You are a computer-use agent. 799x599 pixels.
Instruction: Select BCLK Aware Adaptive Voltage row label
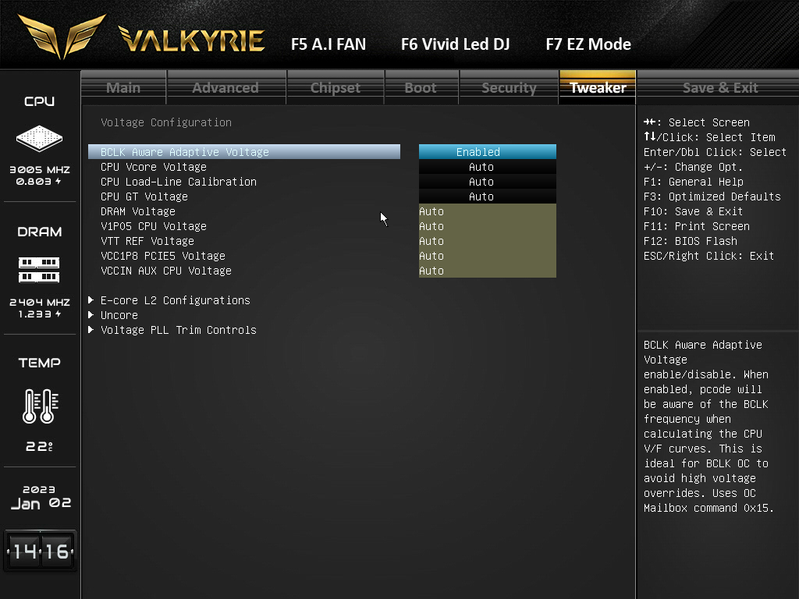coord(244,152)
